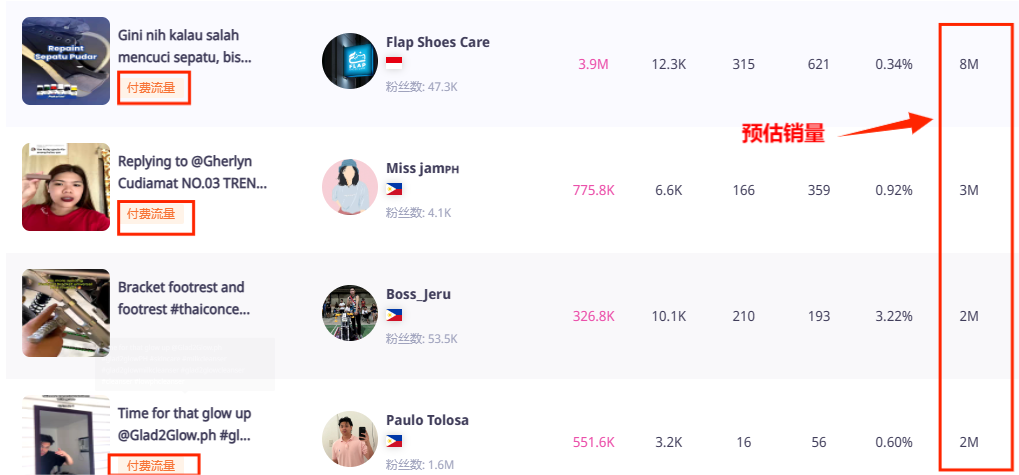Open the Flap Shoes Care avatar
The image size is (1019, 475).
coord(350,61)
